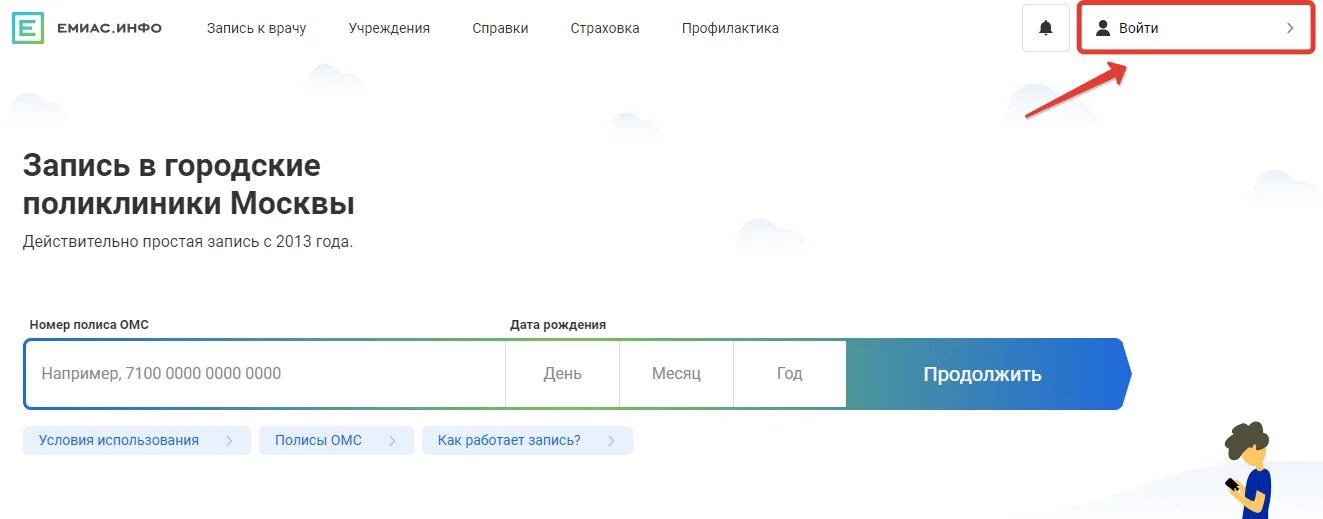
Task: Click the user profile icon in Войти
Action: 1103,28
